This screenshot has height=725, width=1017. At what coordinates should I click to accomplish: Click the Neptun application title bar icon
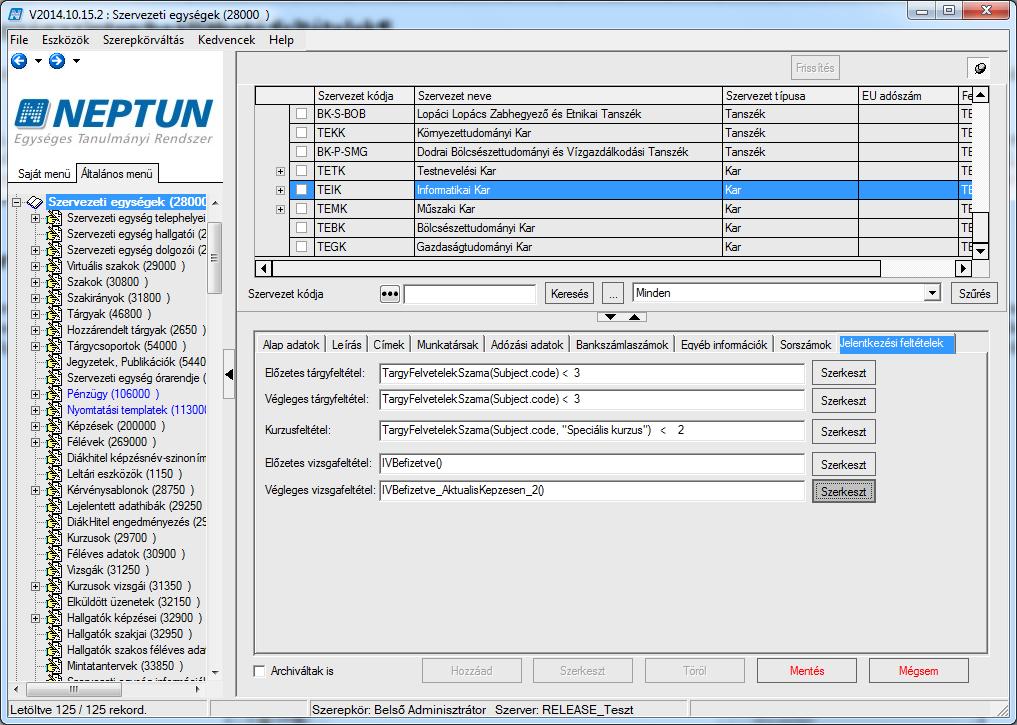coord(15,14)
